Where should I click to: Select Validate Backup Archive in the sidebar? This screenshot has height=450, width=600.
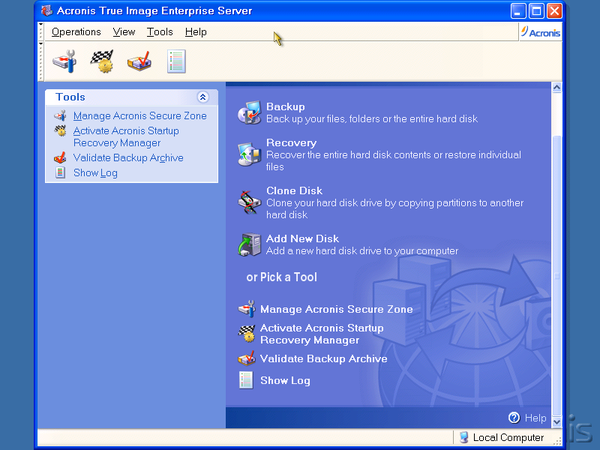pyautogui.click(x=128, y=158)
